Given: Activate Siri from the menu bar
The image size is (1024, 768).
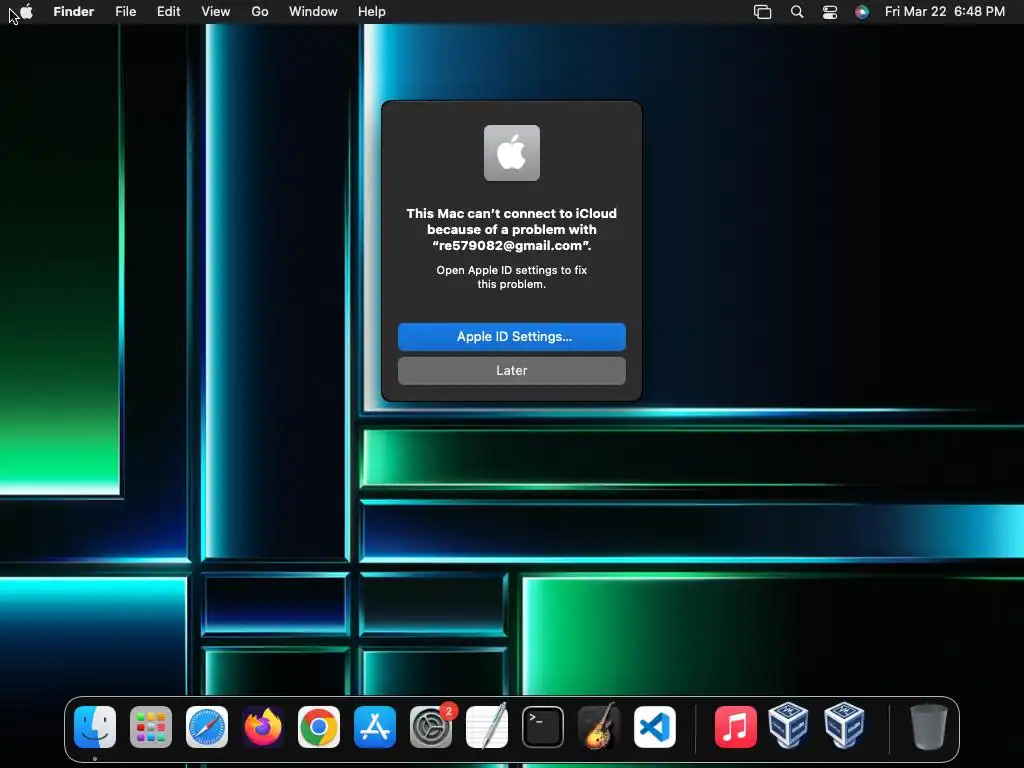Looking at the screenshot, I should click(x=862, y=12).
